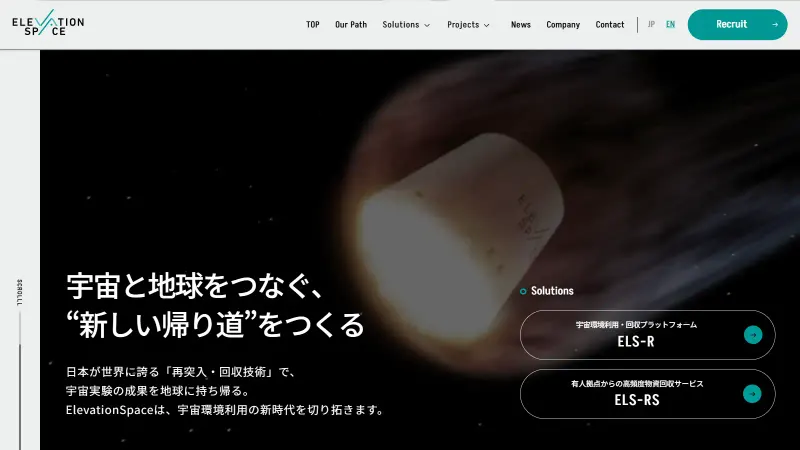Expand the Solutions dropdown menu

click(406, 24)
